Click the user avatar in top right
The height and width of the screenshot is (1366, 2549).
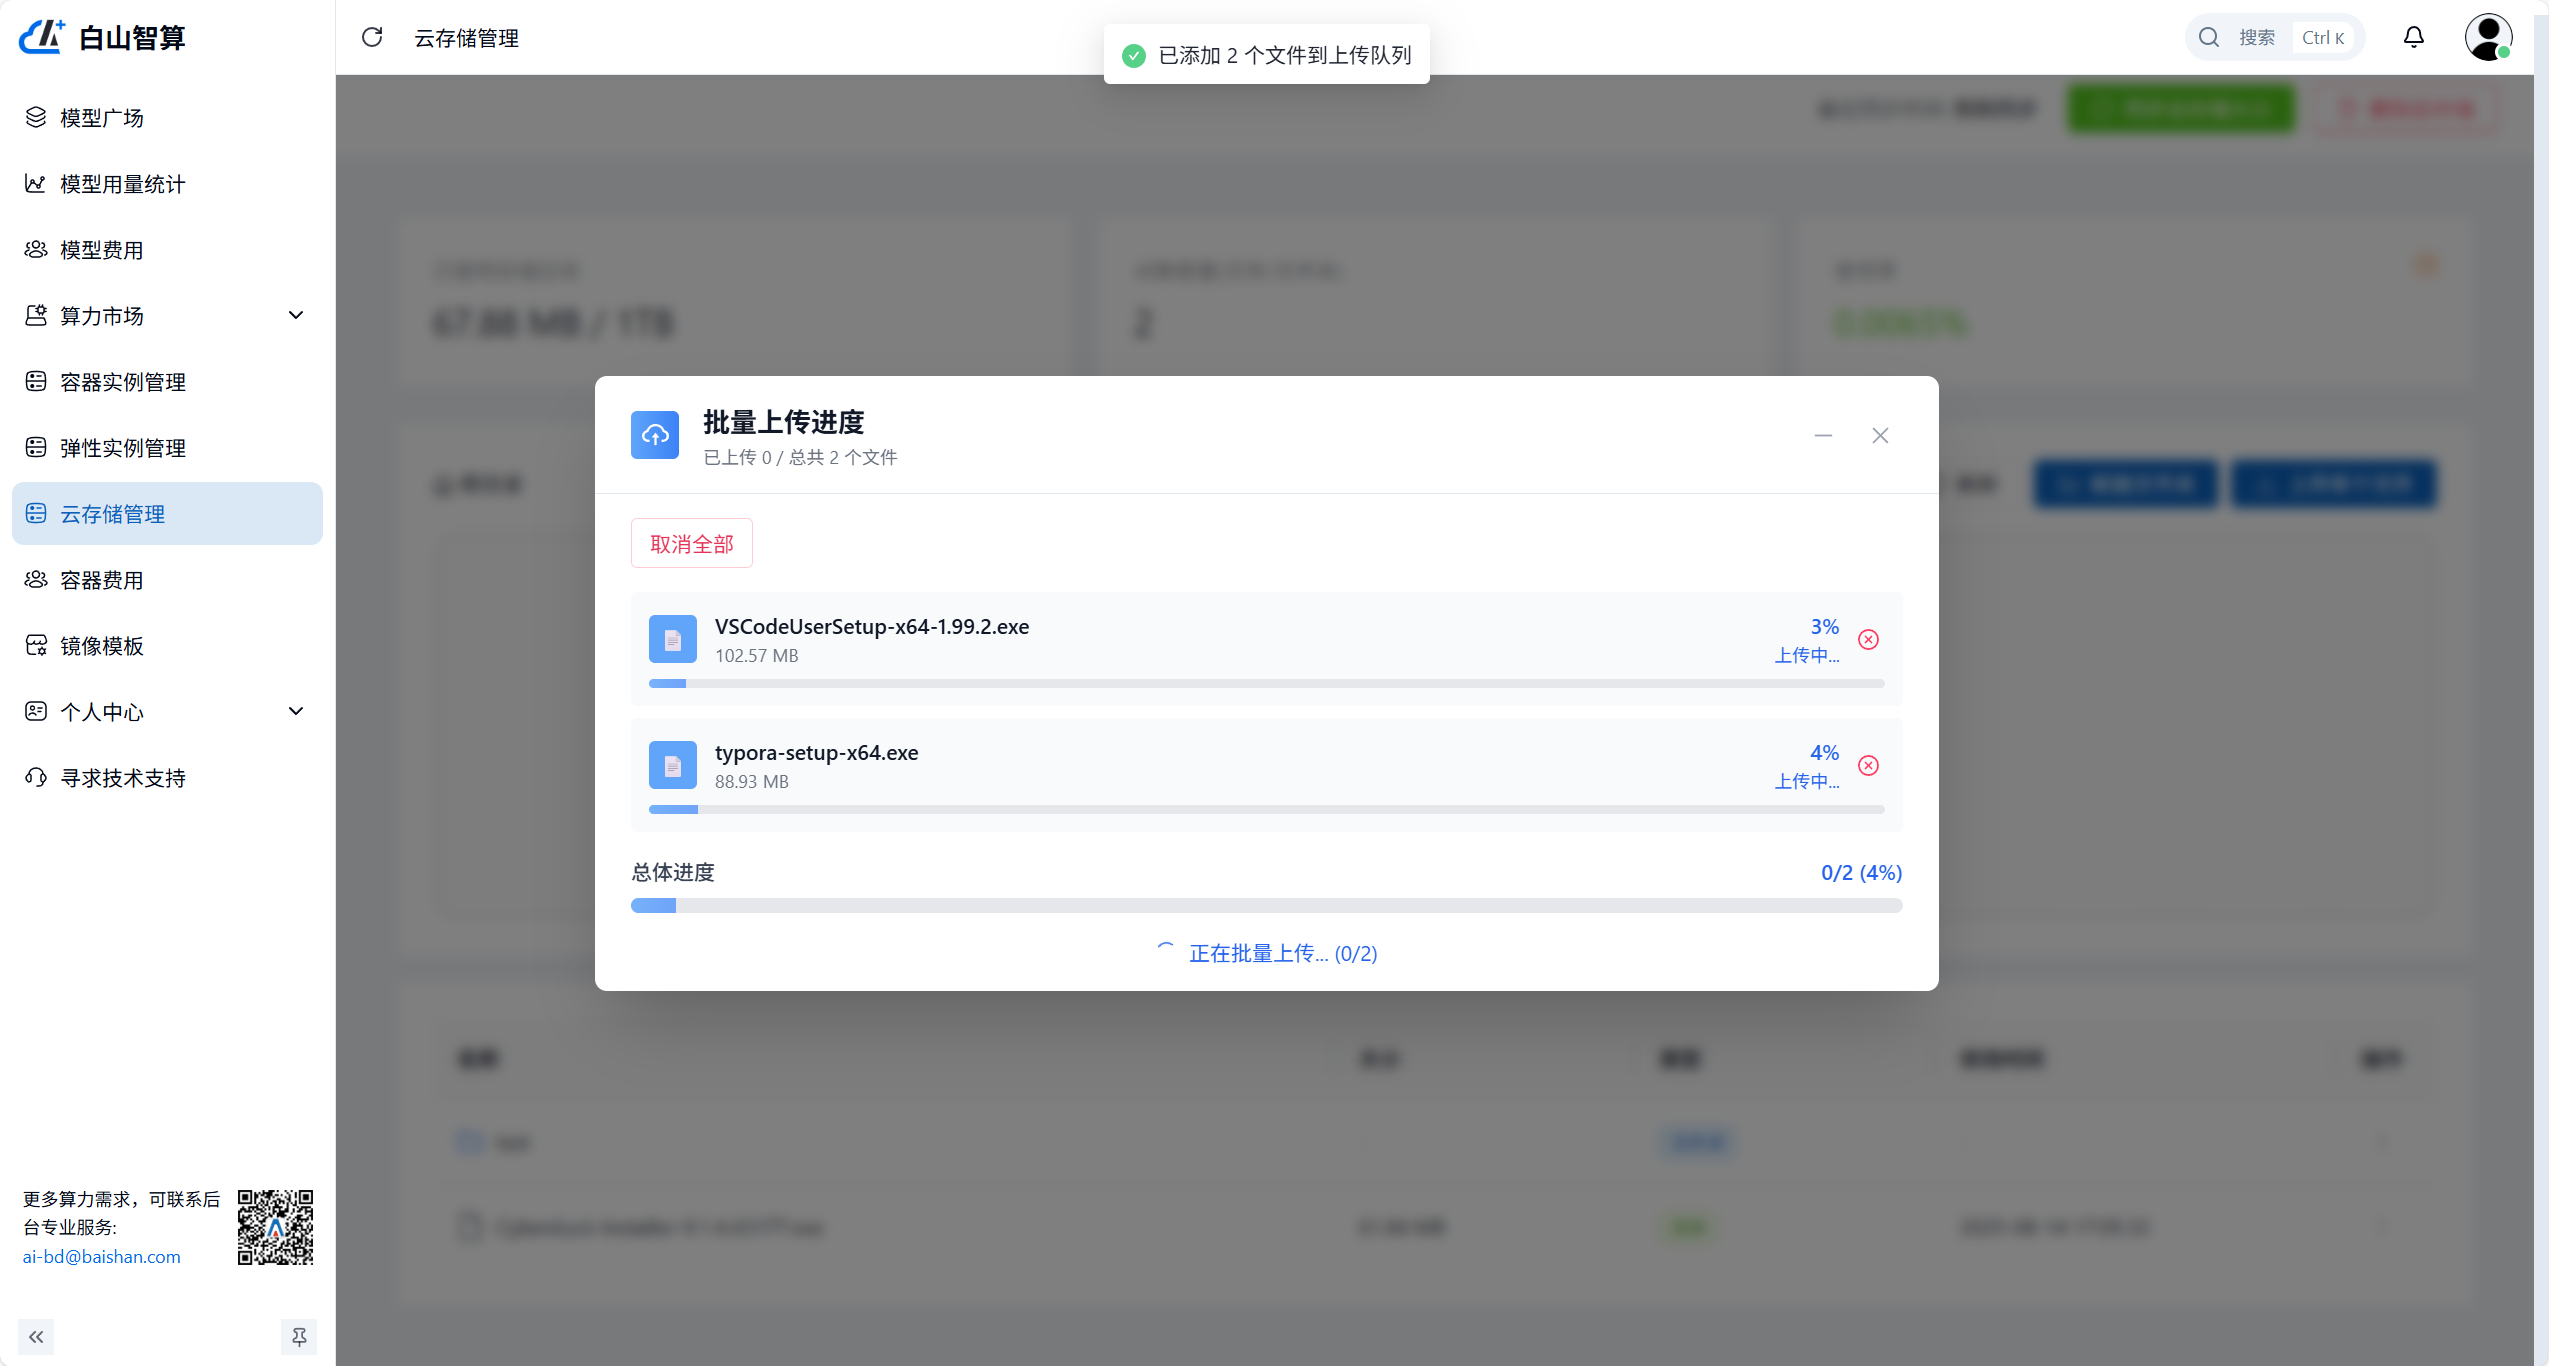coord(2487,37)
